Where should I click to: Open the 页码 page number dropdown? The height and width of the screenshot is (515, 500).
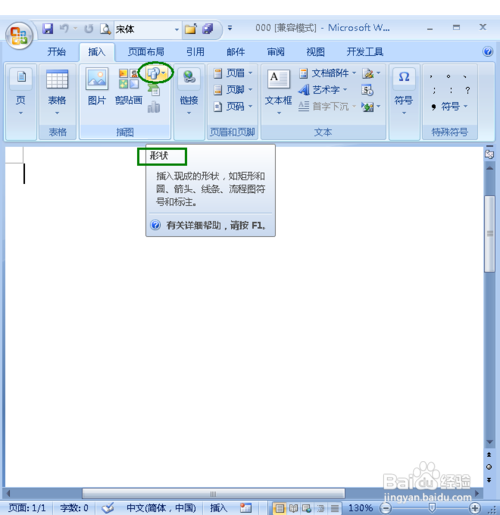[x=233, y=107]
